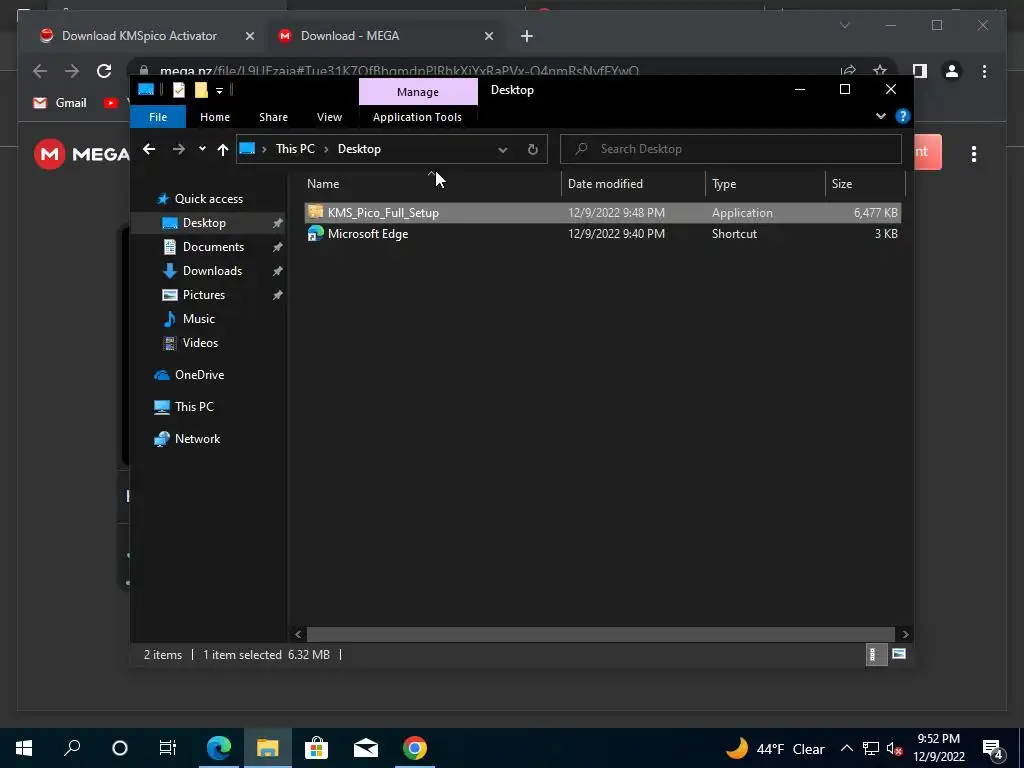
Task: Open Documents in the navigation pane
Action: (213, 247)
